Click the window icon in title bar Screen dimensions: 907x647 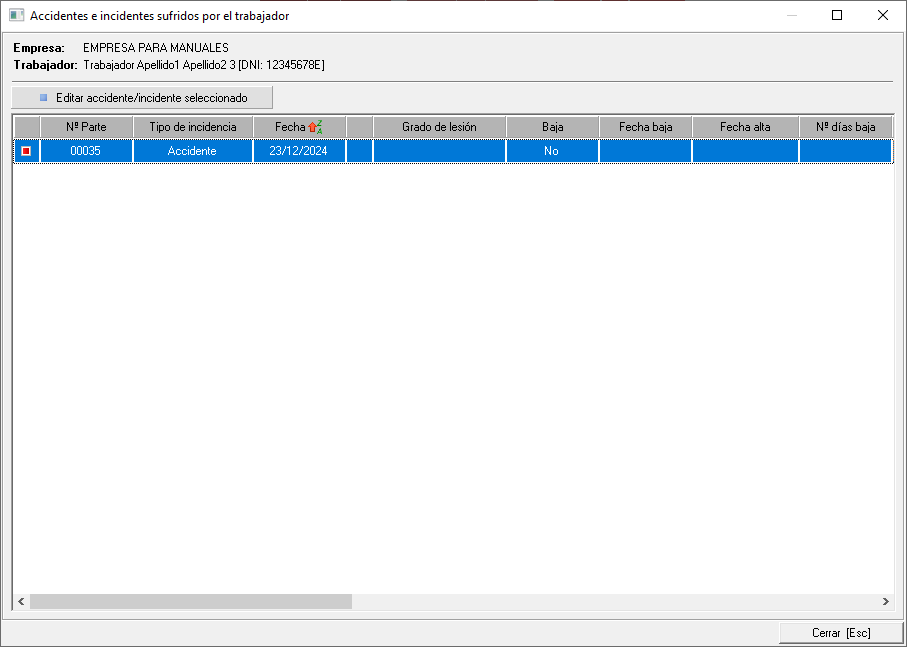coord(16,16)
